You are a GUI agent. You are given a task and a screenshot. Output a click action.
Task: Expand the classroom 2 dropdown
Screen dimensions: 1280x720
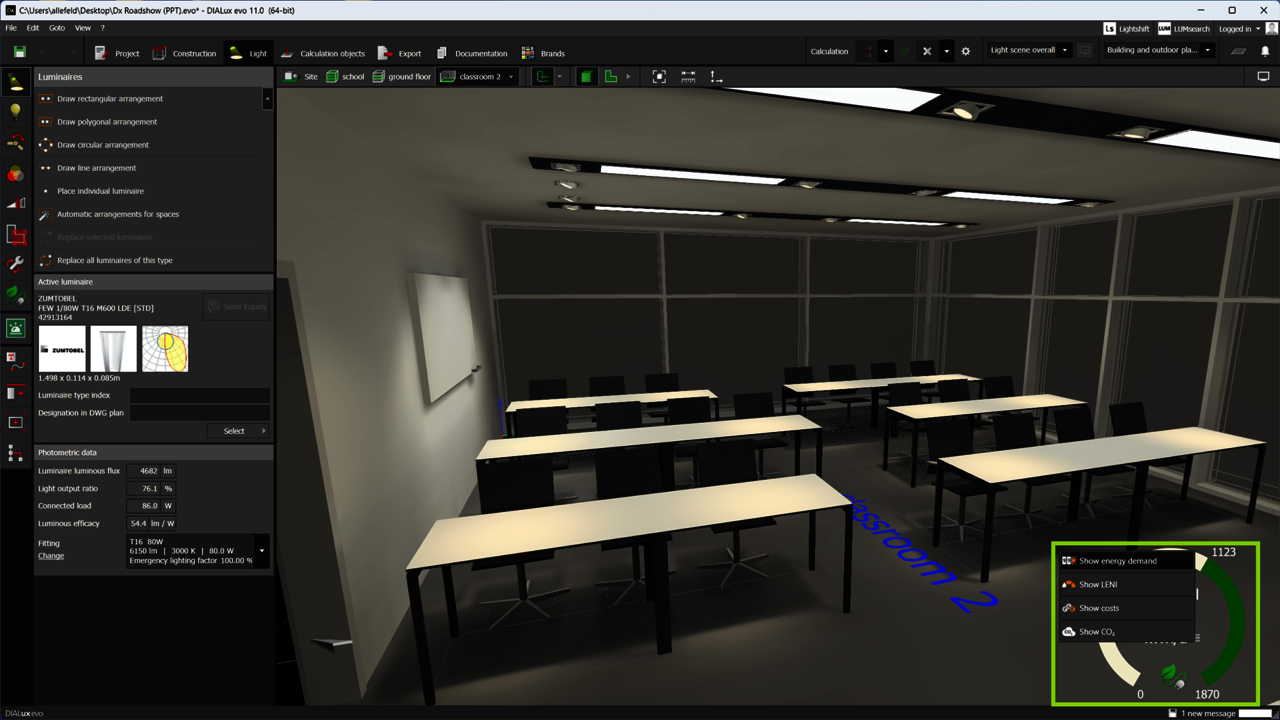pyautogui.click(x=511, y=77)
